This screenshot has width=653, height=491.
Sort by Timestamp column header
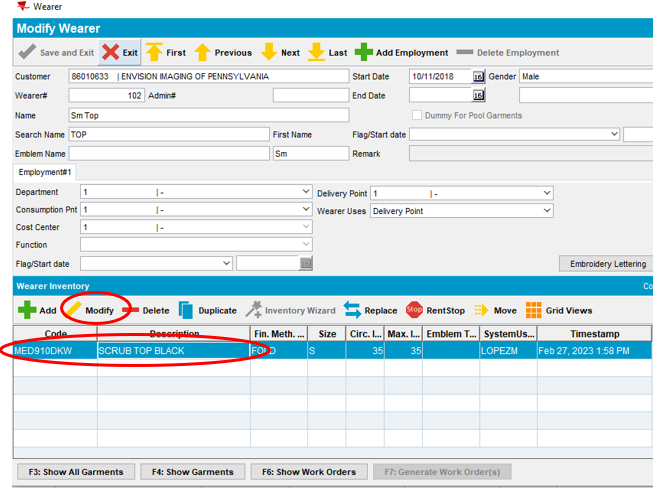[594, 334]
